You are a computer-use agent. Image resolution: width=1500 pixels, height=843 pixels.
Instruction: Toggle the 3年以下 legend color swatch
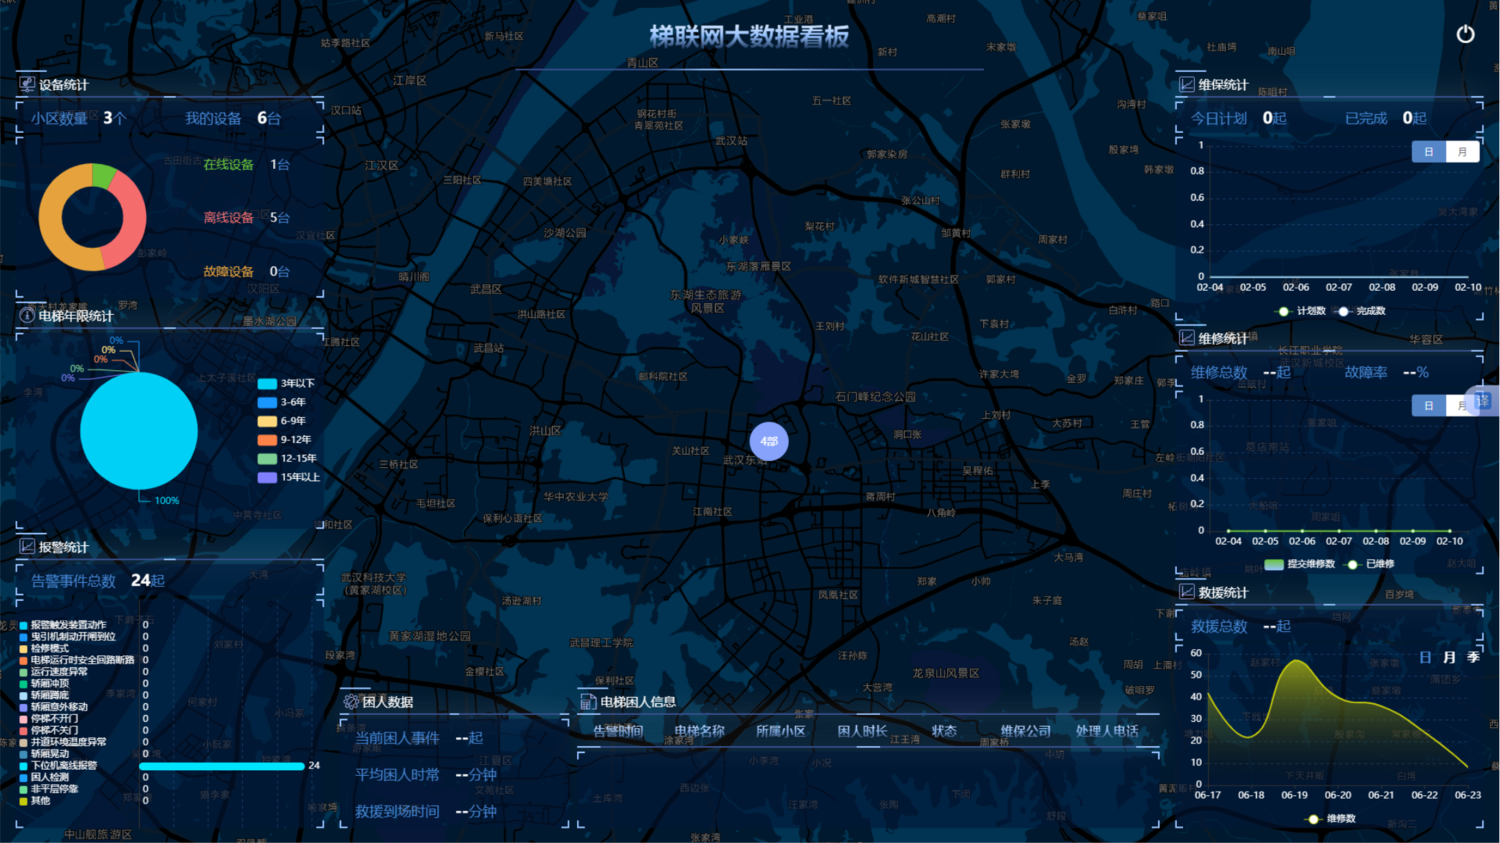pyautogui.click(x=267, y=384)
